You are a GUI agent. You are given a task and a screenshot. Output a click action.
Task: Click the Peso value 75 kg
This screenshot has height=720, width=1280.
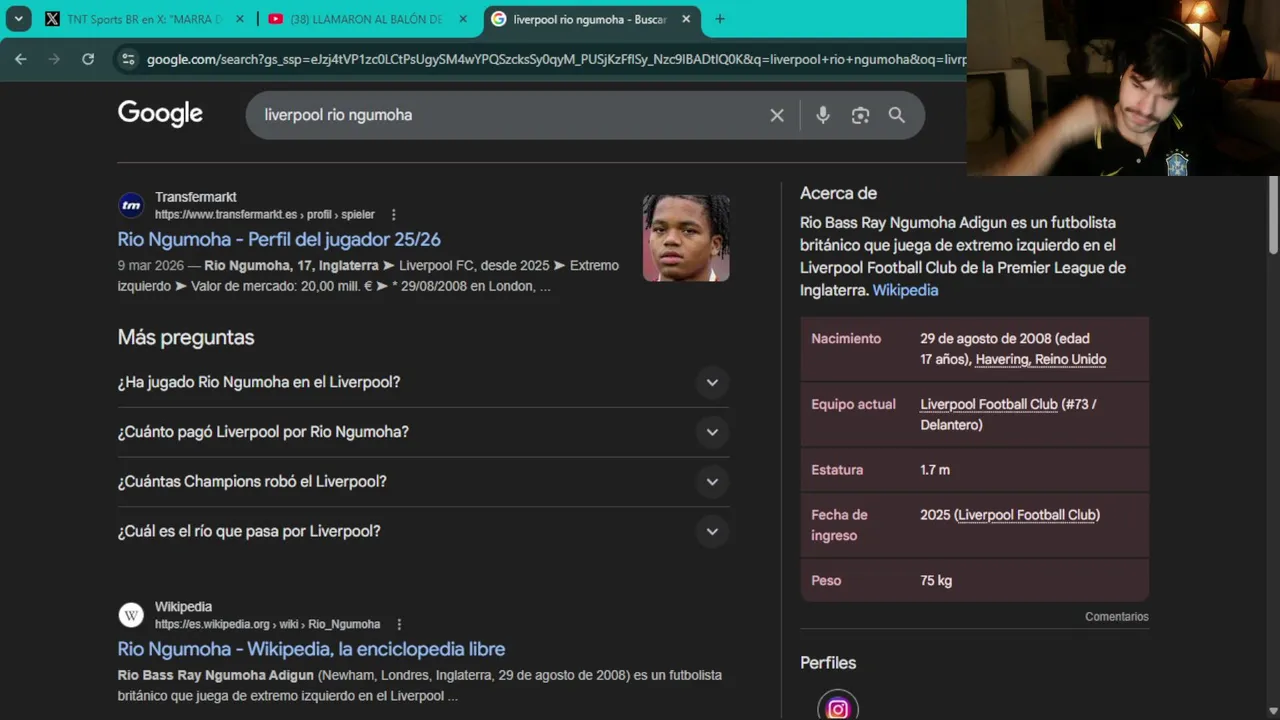(936, 580)
